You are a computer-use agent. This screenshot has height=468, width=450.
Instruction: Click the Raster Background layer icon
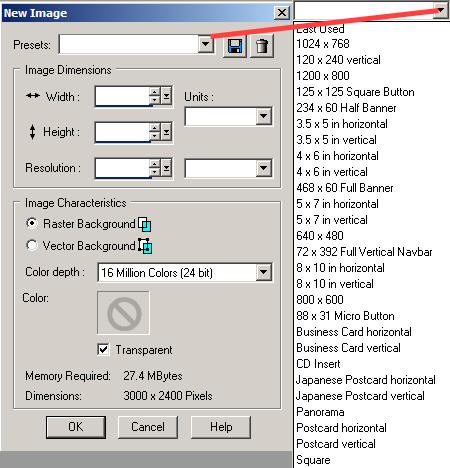[x=145, y=224]
